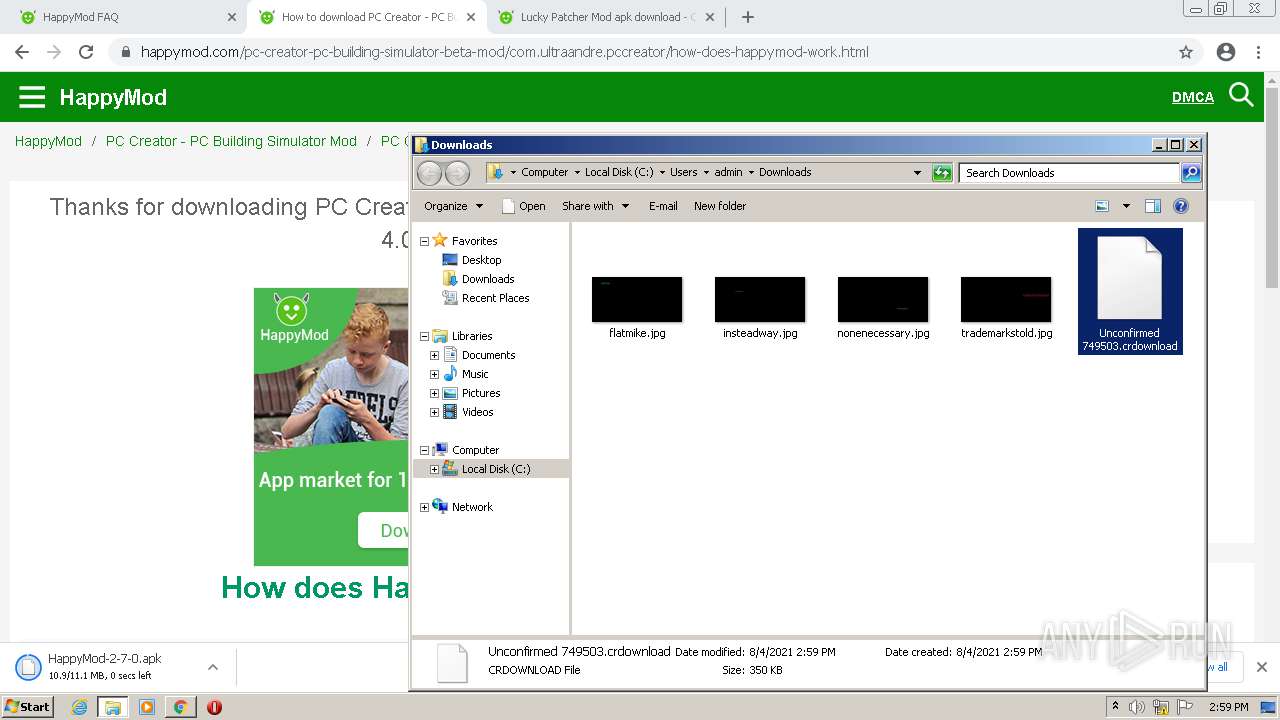Open Chrome's three-dot menu

tap(1258, 52)
